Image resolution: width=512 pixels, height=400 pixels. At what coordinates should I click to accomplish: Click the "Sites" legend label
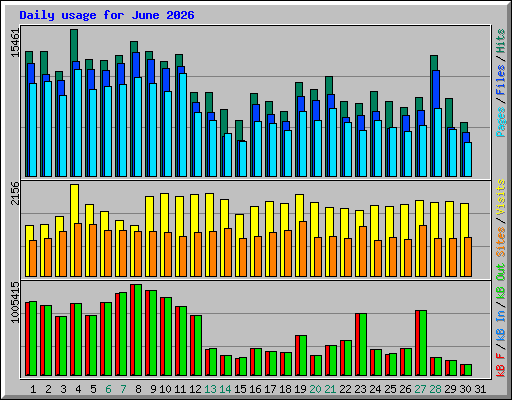pyautogui.click(x=501, y=242)
